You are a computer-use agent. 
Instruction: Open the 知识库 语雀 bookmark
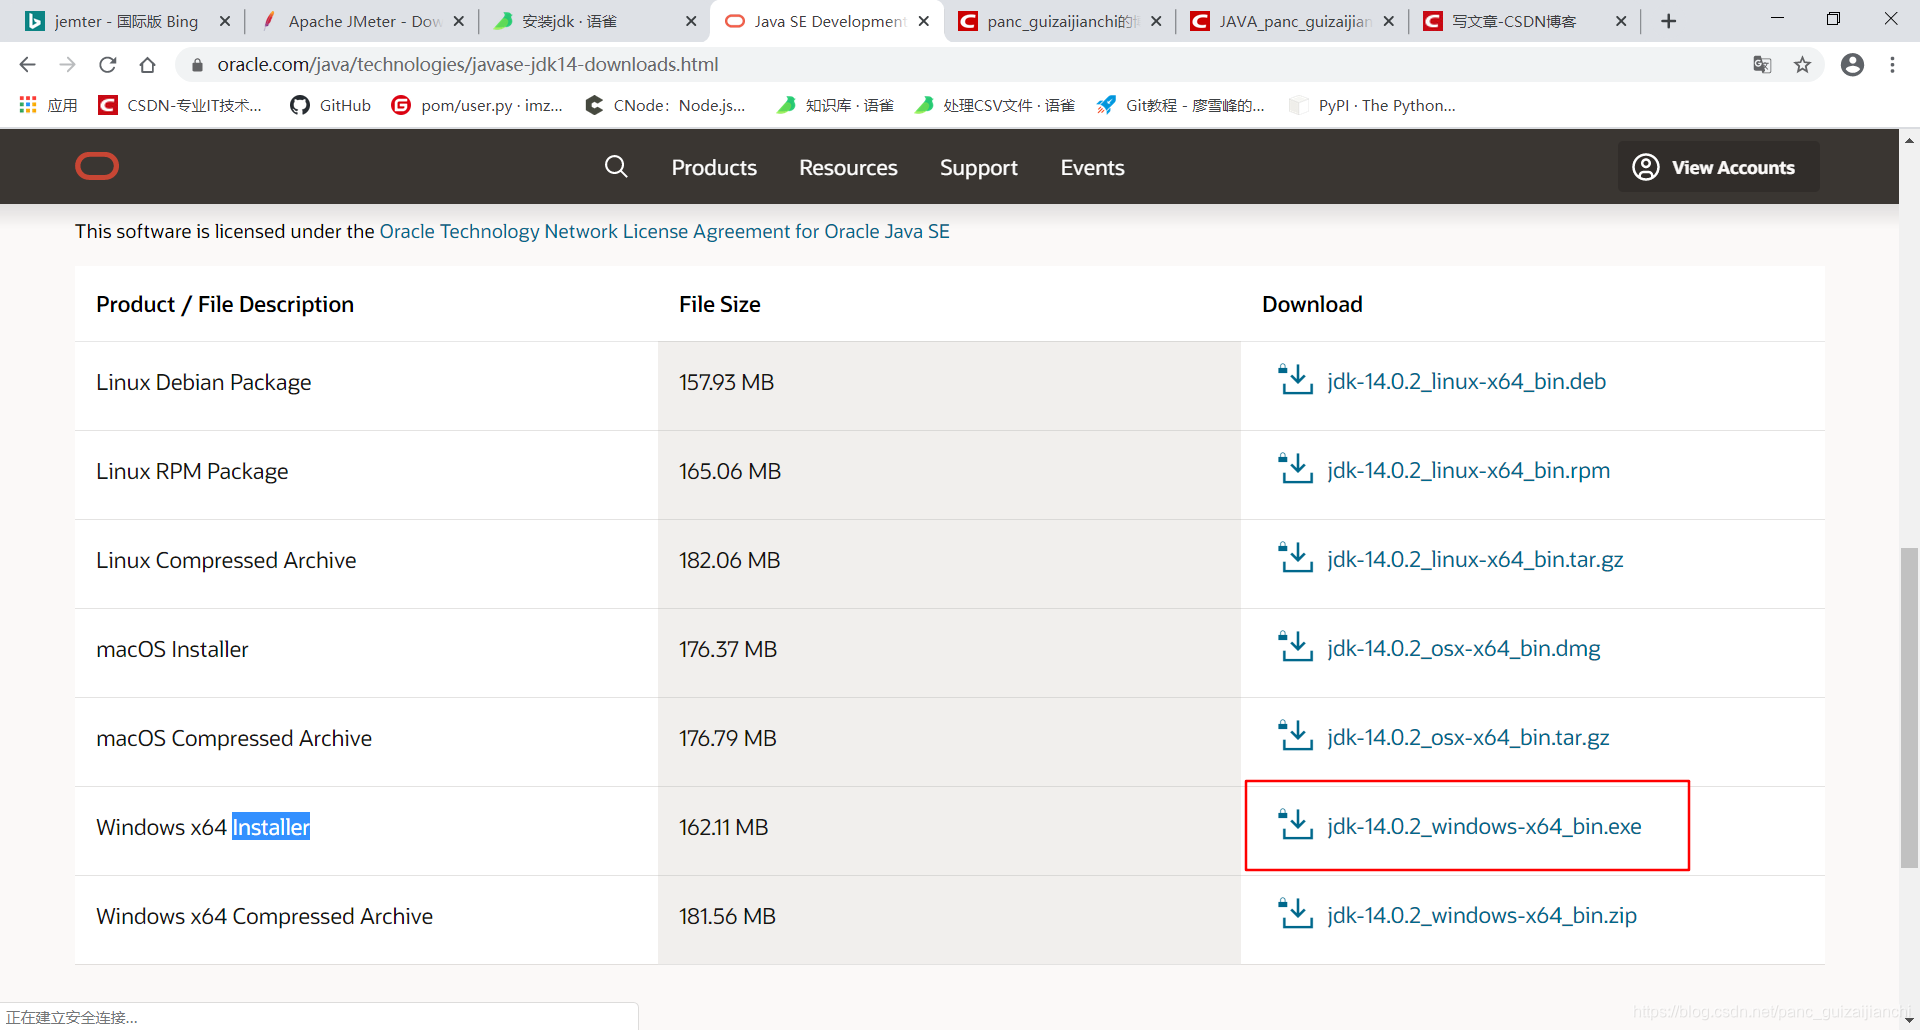pos(835,105)
